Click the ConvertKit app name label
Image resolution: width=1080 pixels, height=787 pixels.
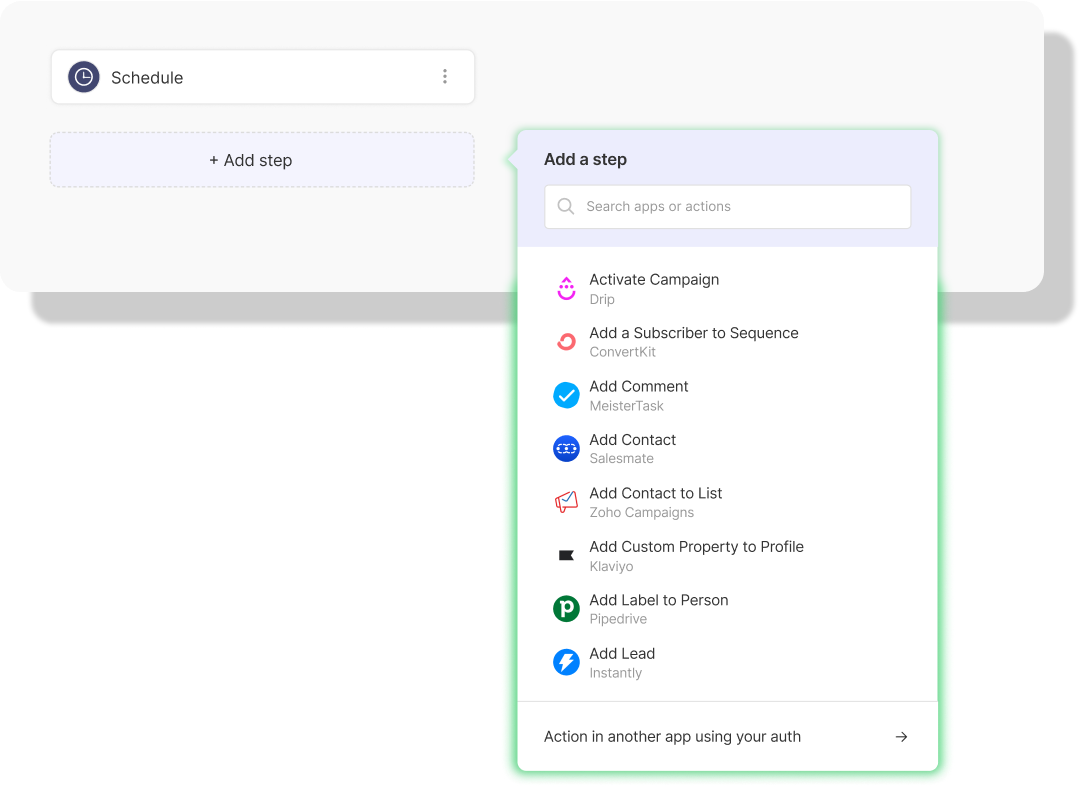(x=622, y=352)
